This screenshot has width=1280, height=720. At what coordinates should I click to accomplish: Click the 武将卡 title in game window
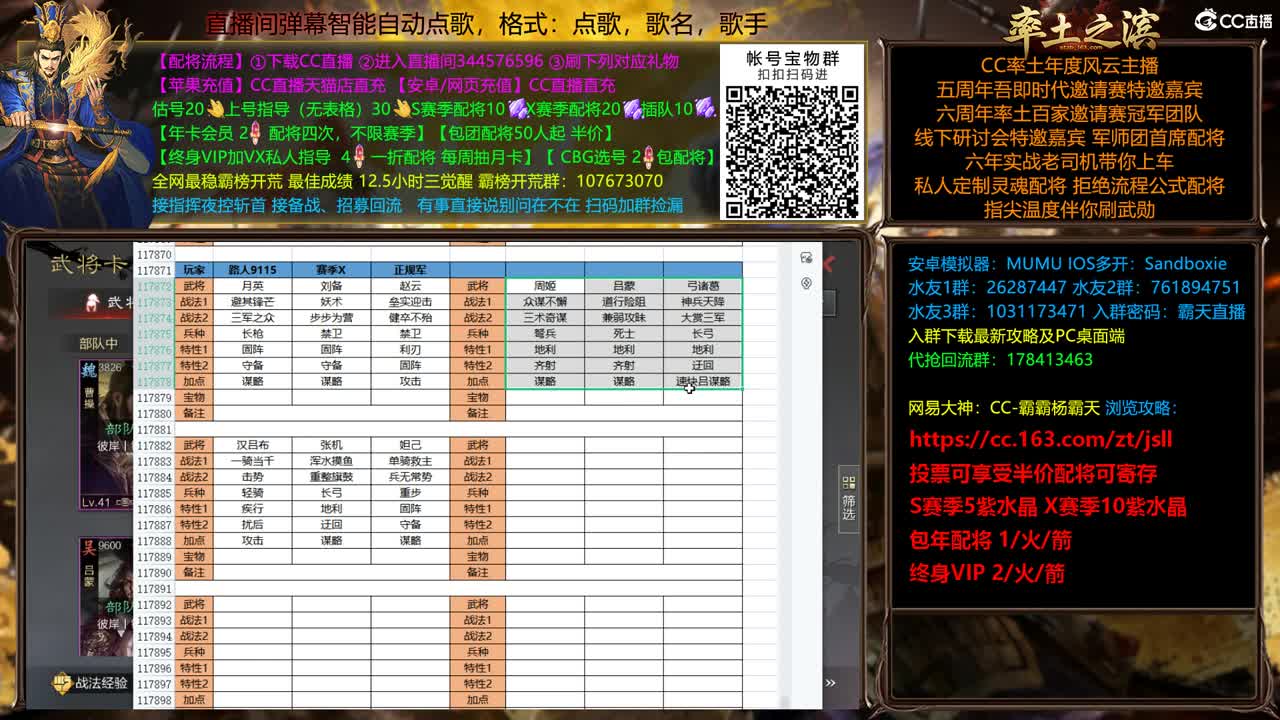[90, 264]
